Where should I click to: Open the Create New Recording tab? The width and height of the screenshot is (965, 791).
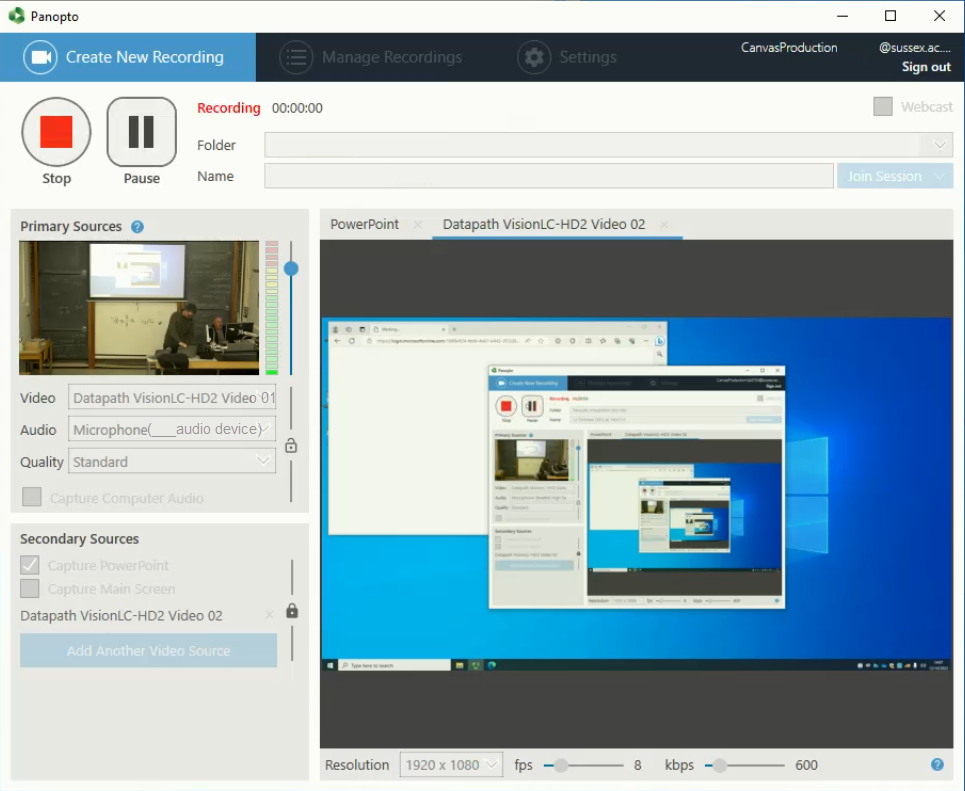coord(128,57)
